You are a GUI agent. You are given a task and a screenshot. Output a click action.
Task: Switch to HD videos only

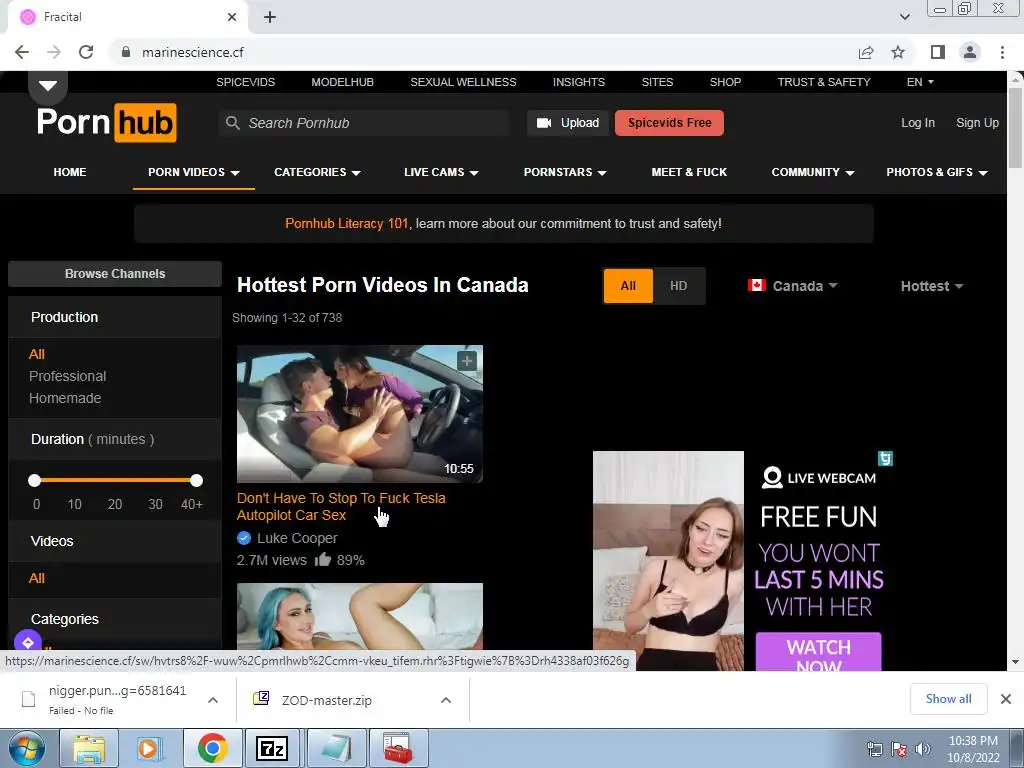(679, 286)
